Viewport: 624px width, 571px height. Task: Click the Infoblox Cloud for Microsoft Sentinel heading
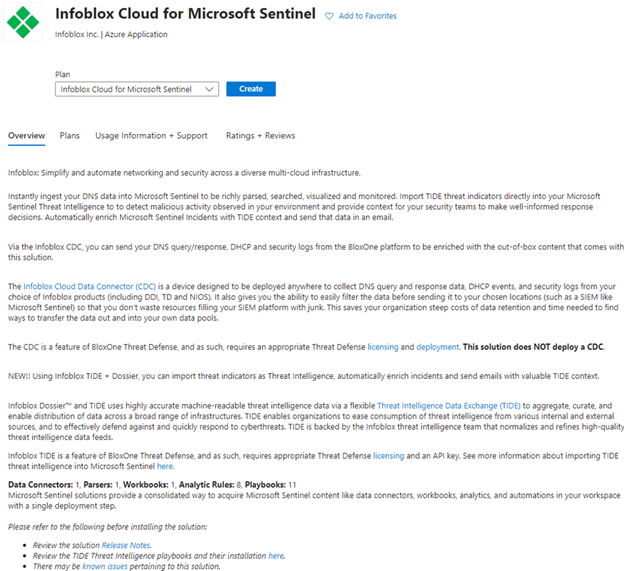tap(185, 15)
